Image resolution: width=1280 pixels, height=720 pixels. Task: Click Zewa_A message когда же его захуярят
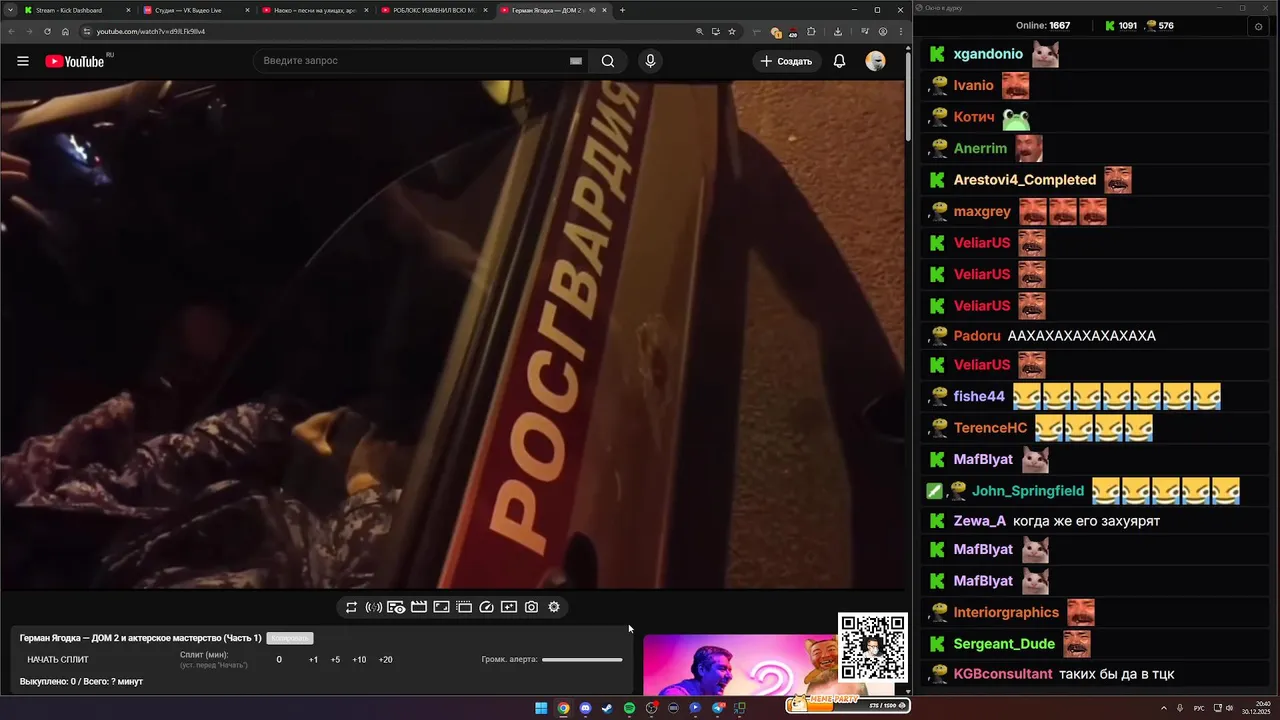1086,521
